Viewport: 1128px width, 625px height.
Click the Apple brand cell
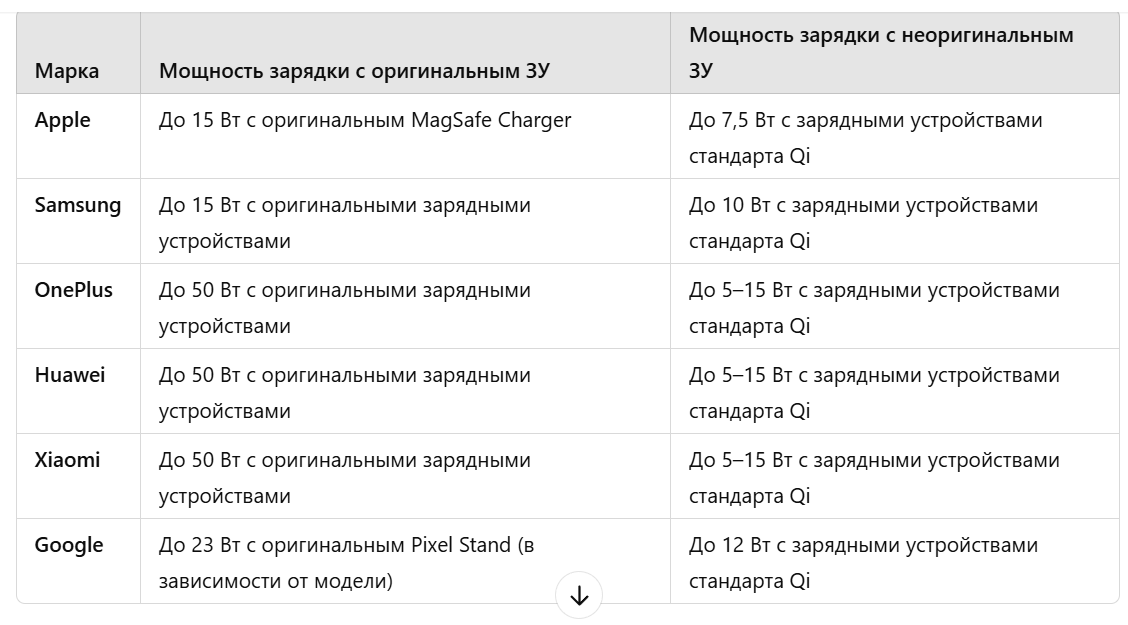click(63, 121)
